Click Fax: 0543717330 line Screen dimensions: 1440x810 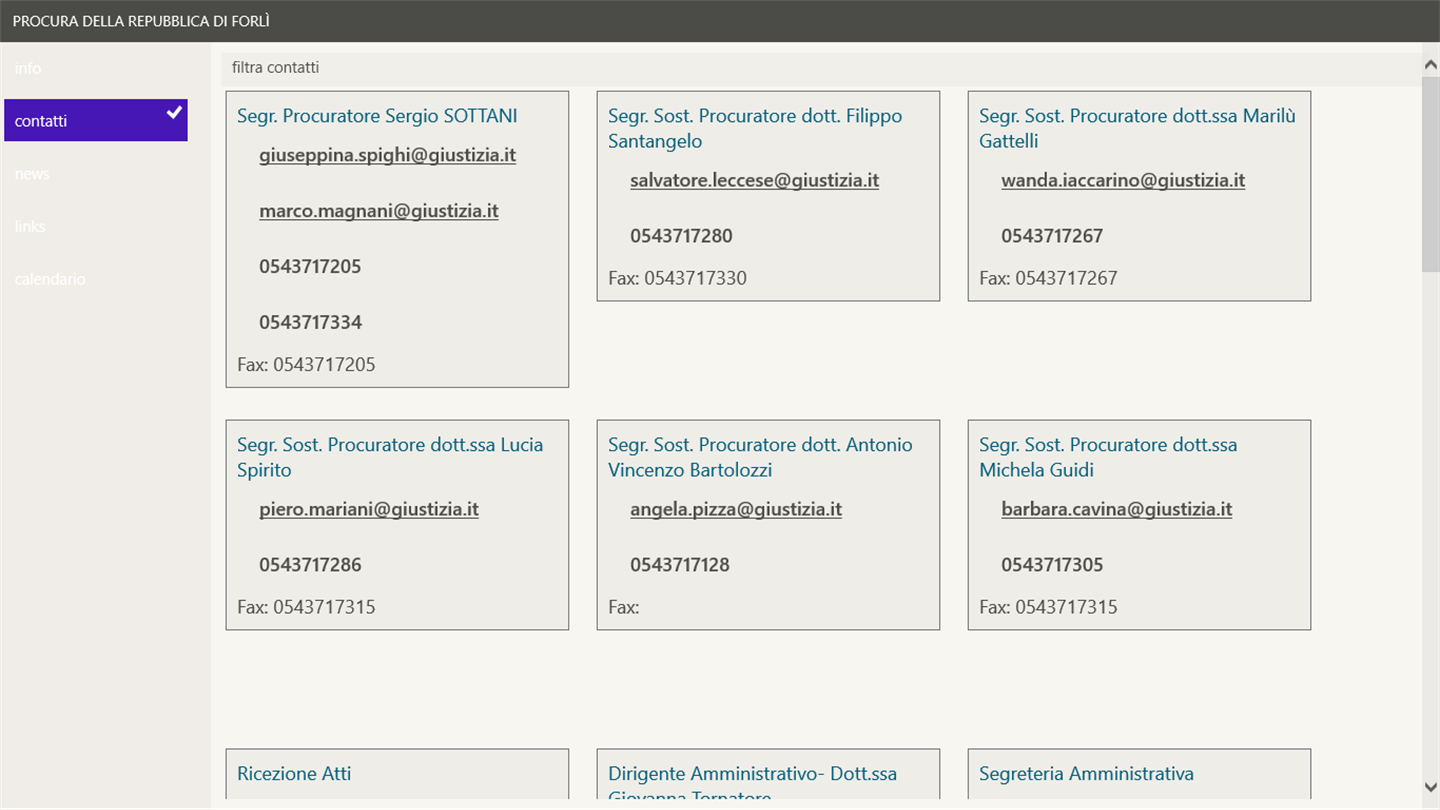677,278
